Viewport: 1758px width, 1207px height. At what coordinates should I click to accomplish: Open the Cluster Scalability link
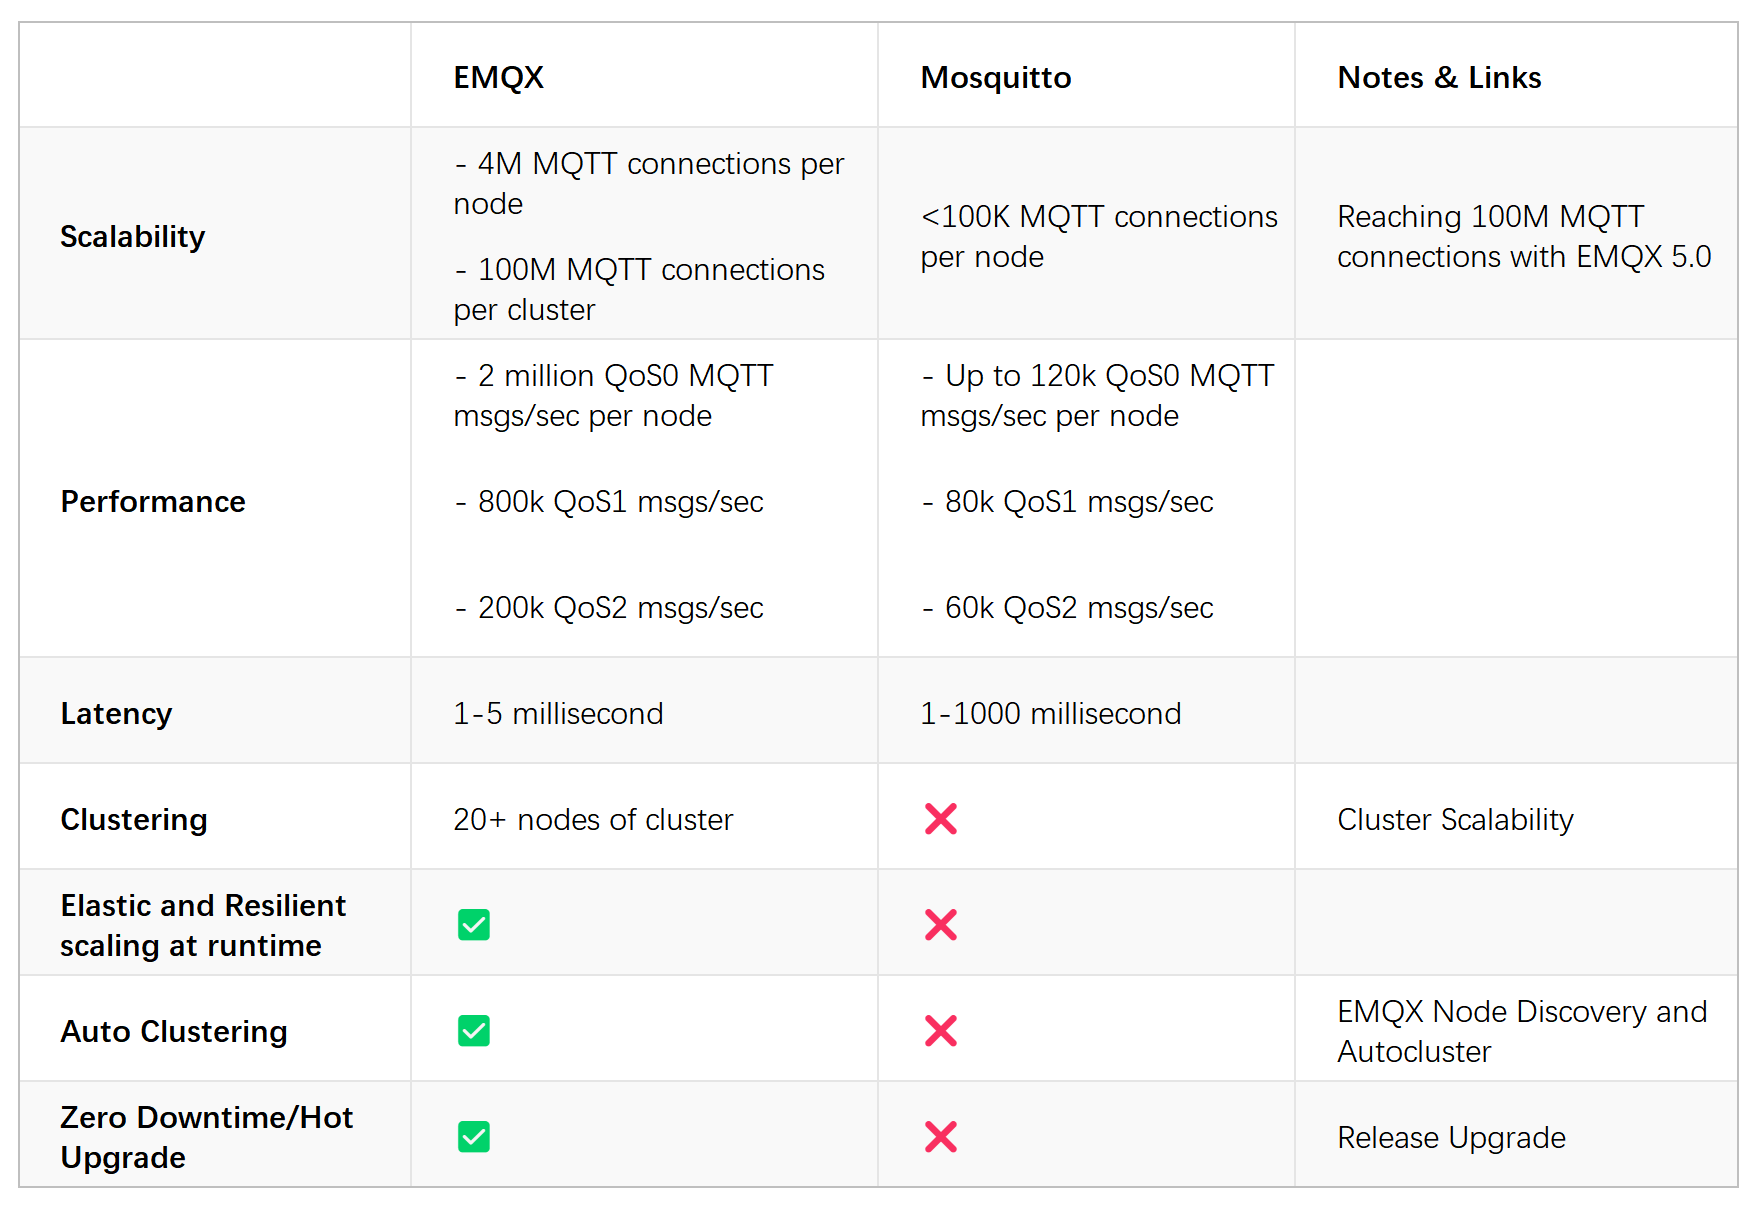[x=1455, y=820]
